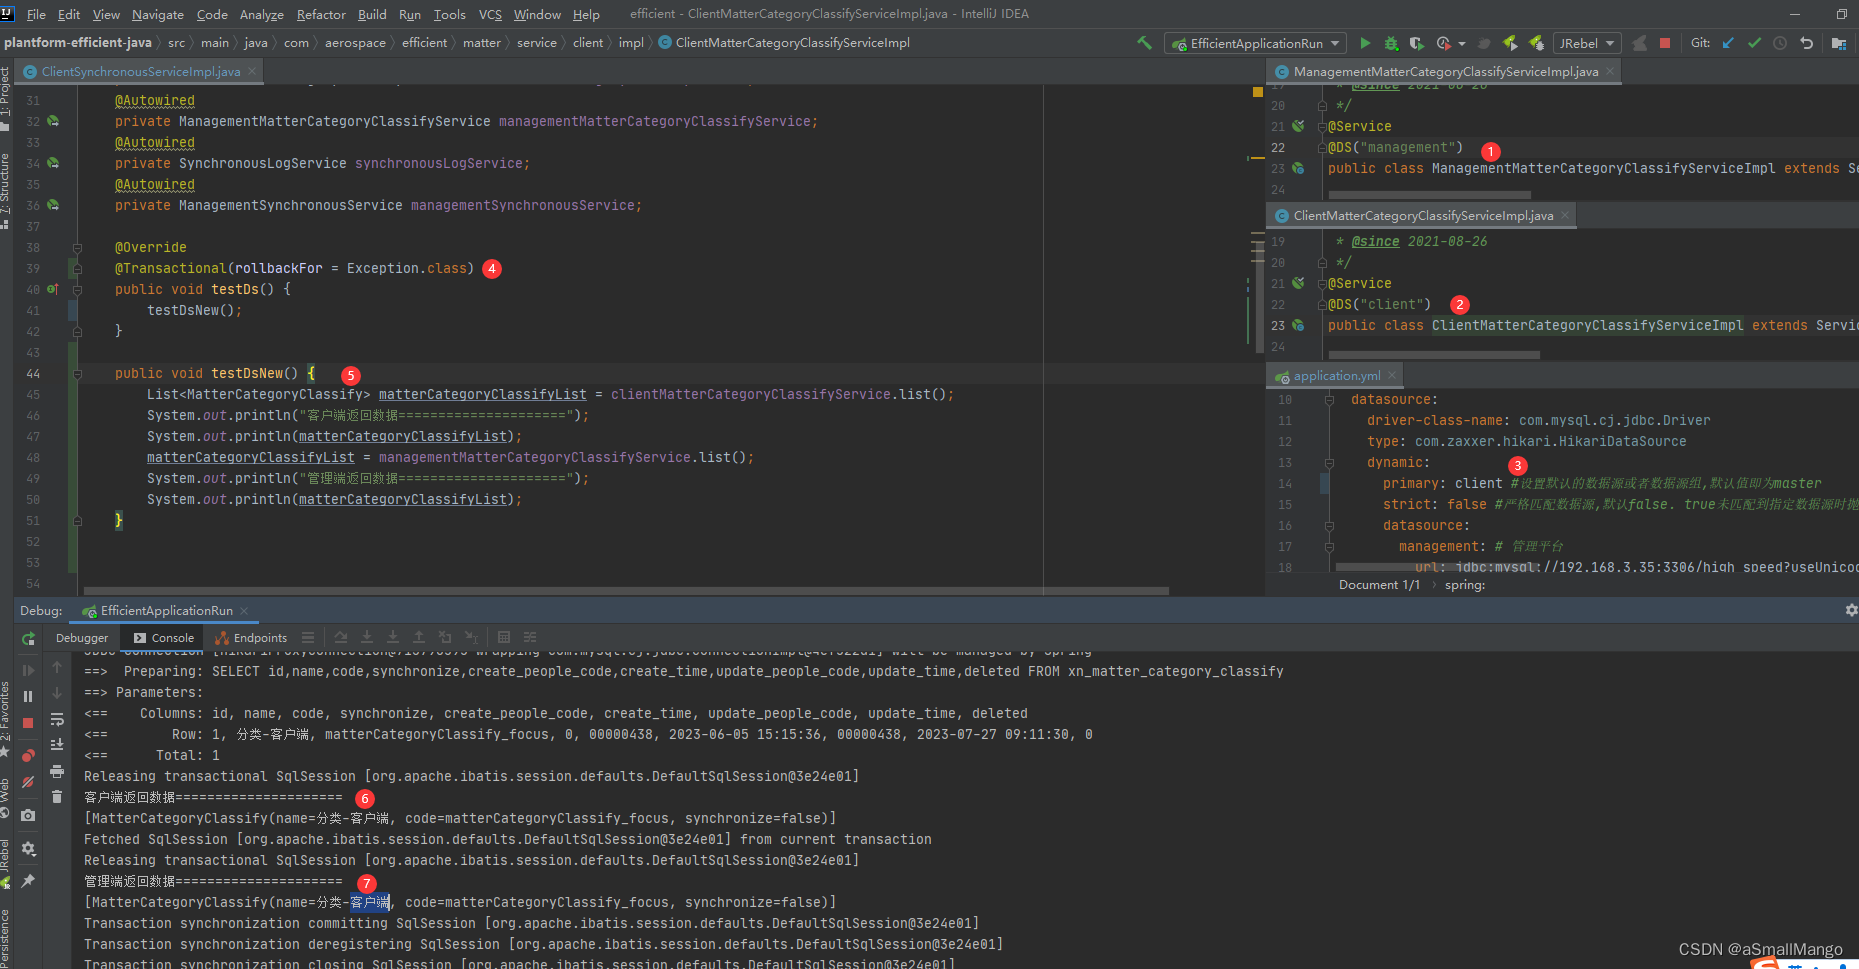Open Favorites side tool window

[x=5, y=718]
